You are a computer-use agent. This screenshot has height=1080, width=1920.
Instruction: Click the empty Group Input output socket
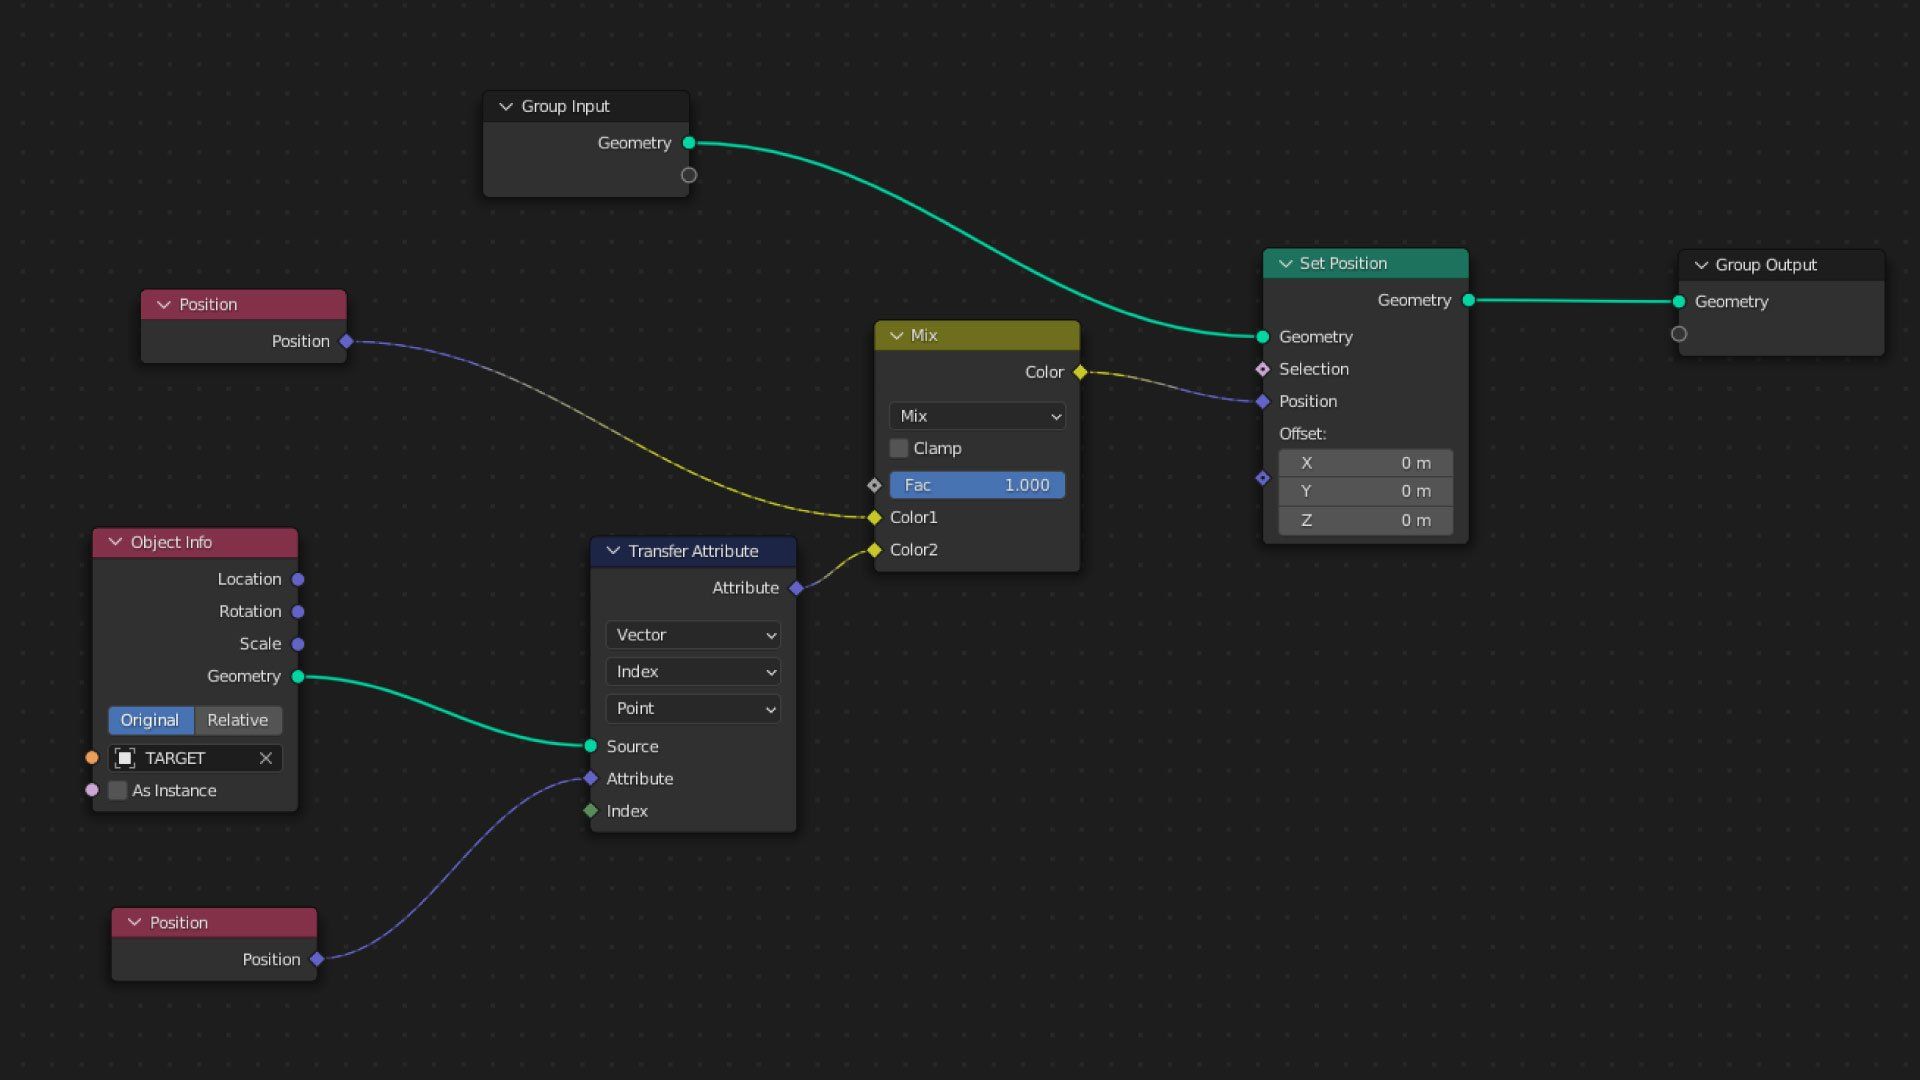pyautogui.click(x=689, y=175)
